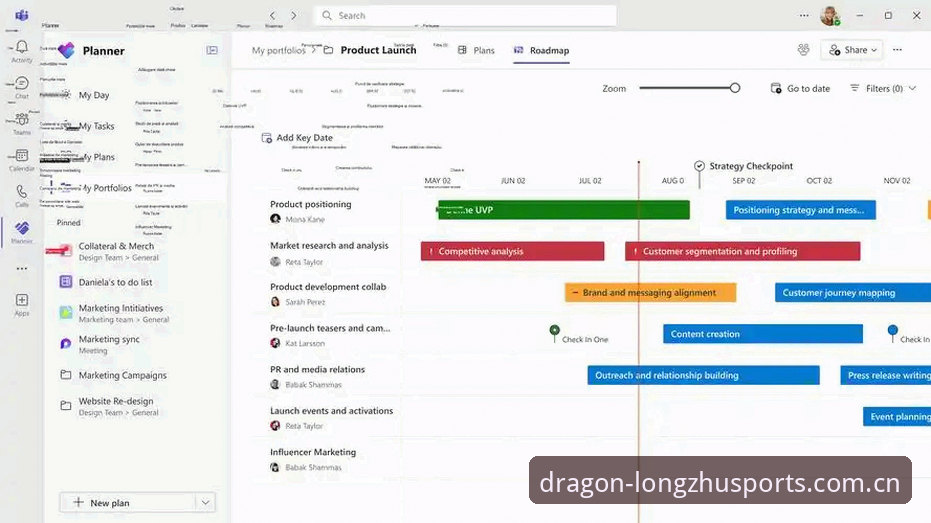Image resolution: width=931 pixels, height=523 pixels.
Task: Click the New plan button
Action: point(128,502)
